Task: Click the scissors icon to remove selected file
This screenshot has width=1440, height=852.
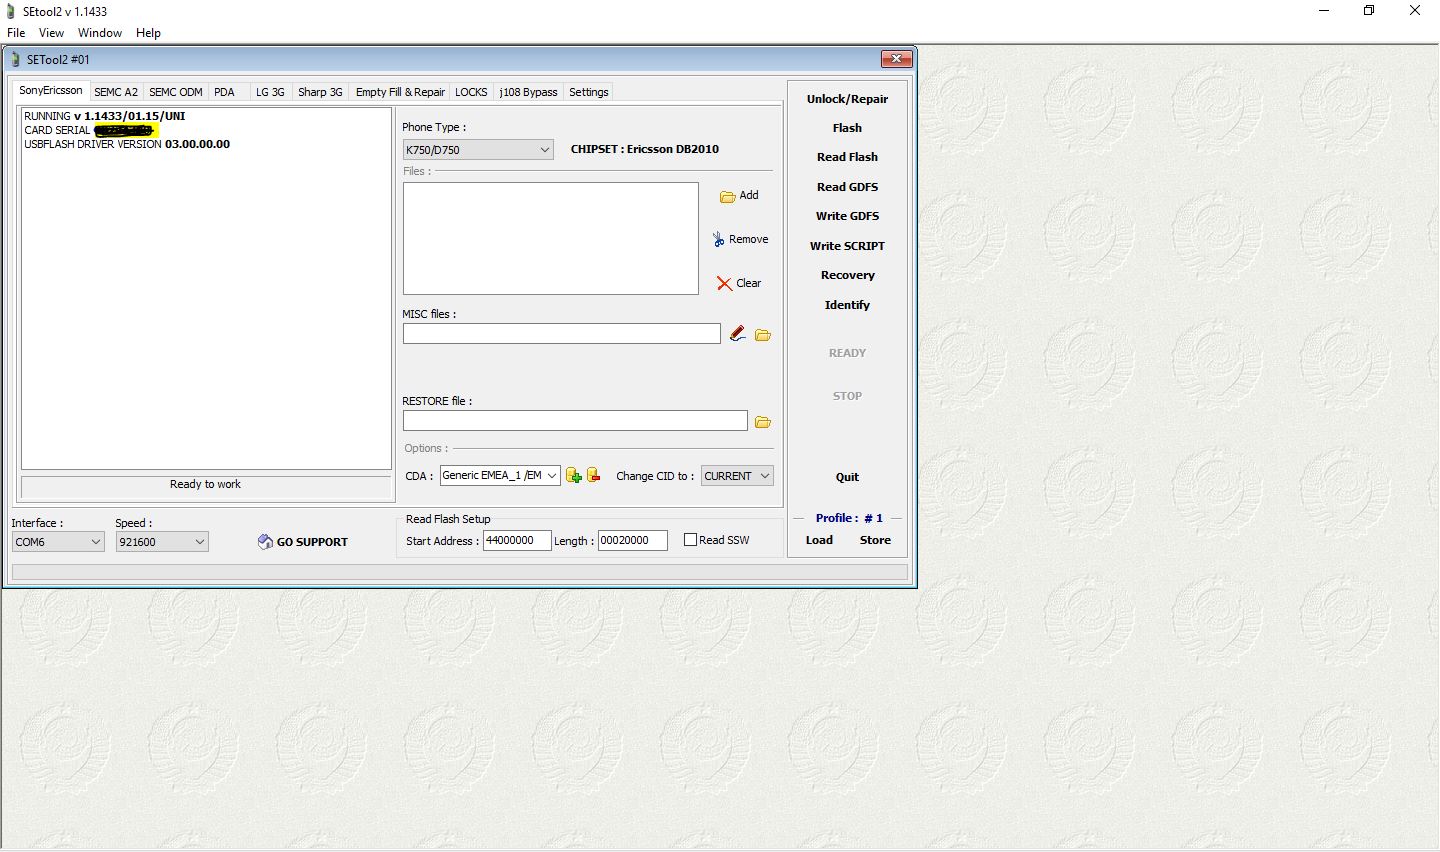Action: (x=717, y=238)
